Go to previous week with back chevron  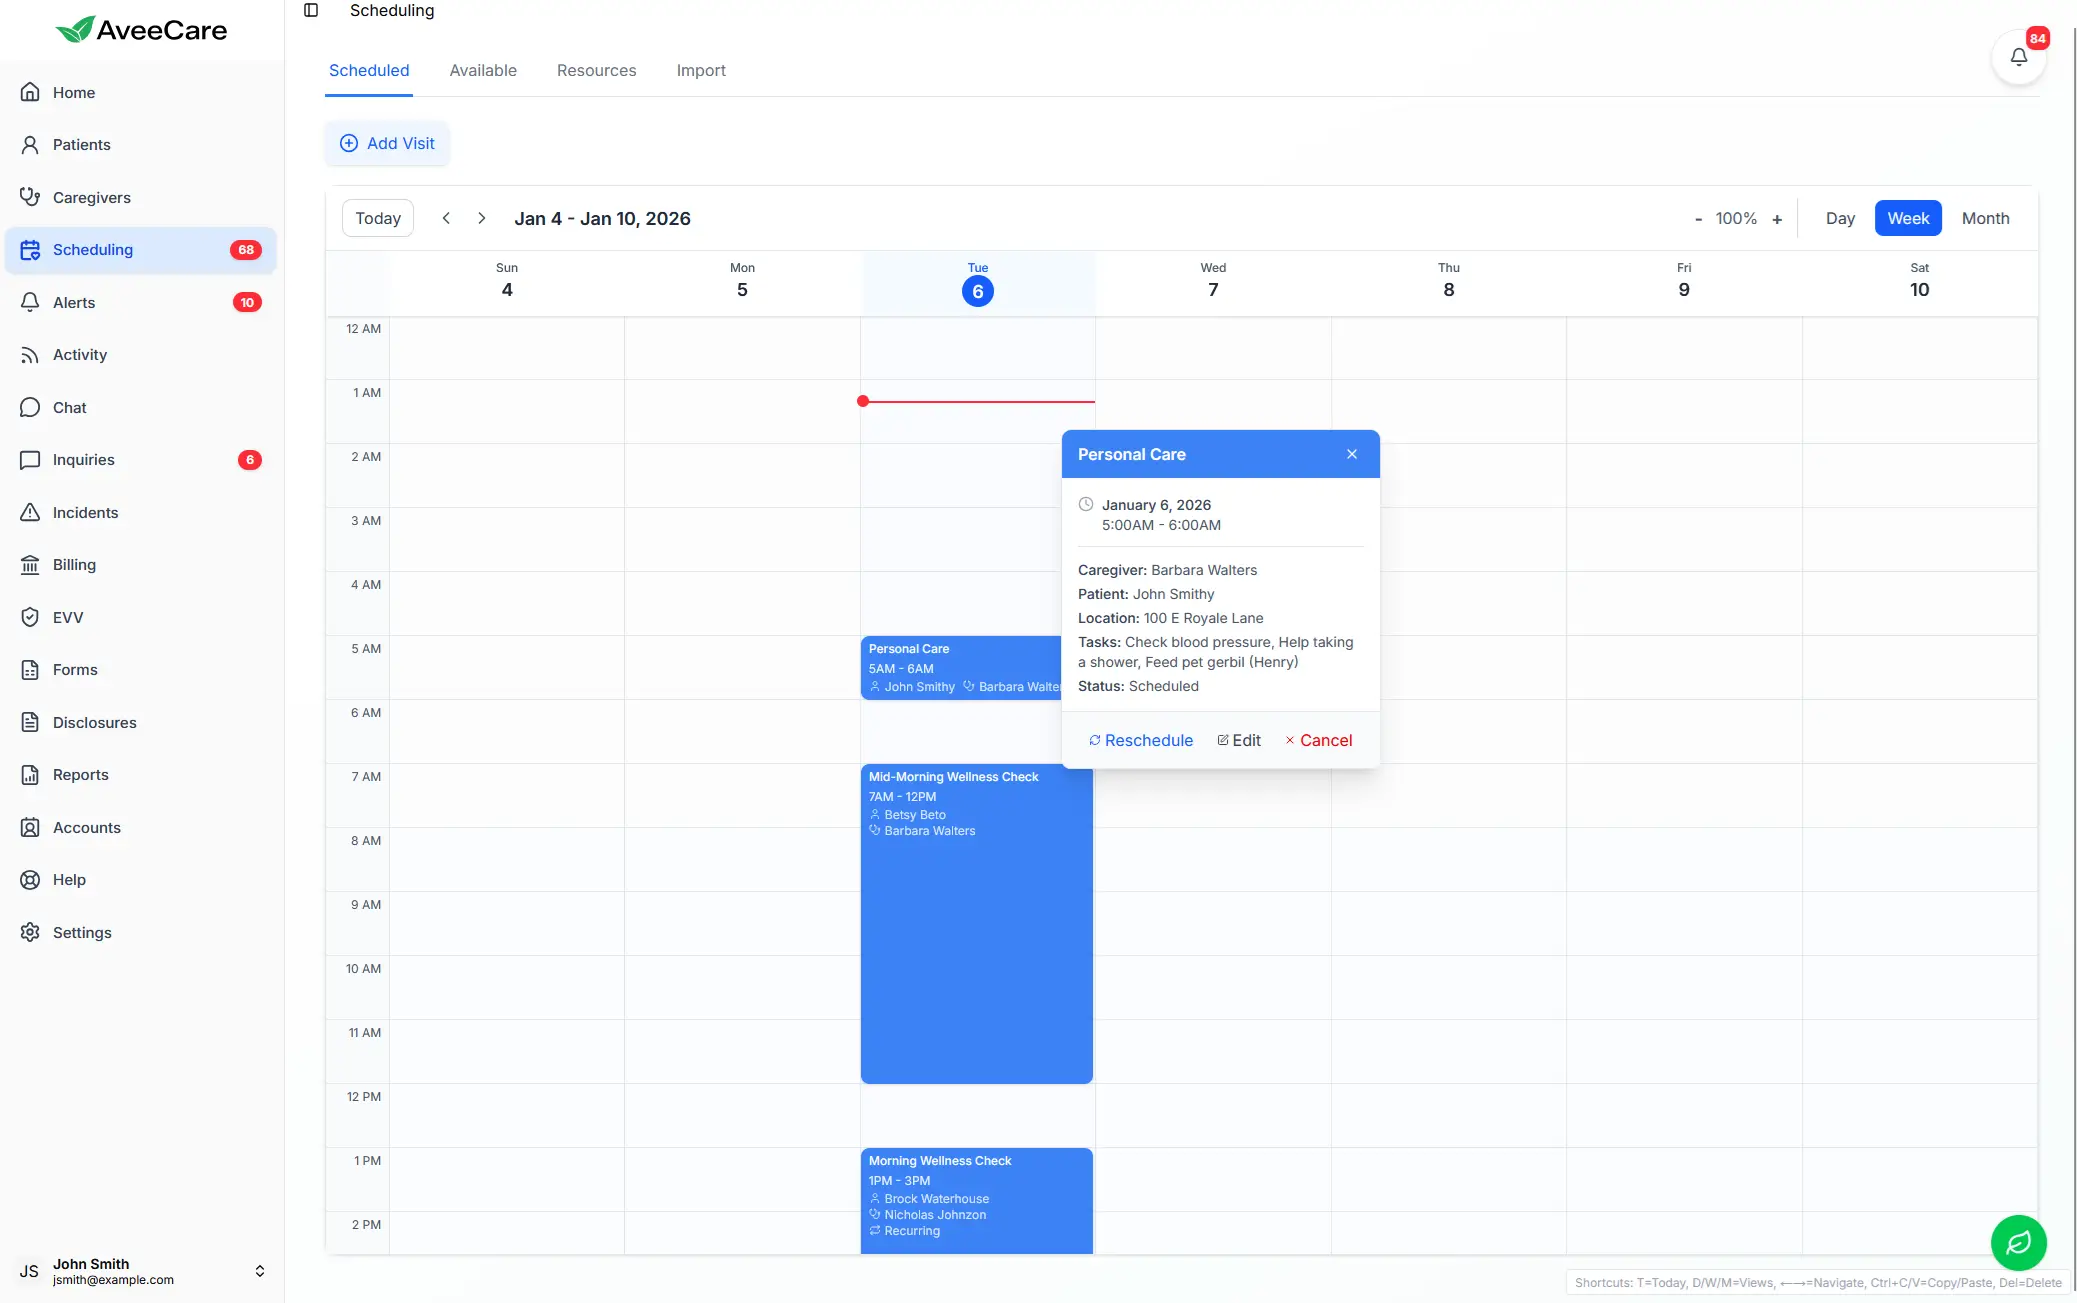446,218
